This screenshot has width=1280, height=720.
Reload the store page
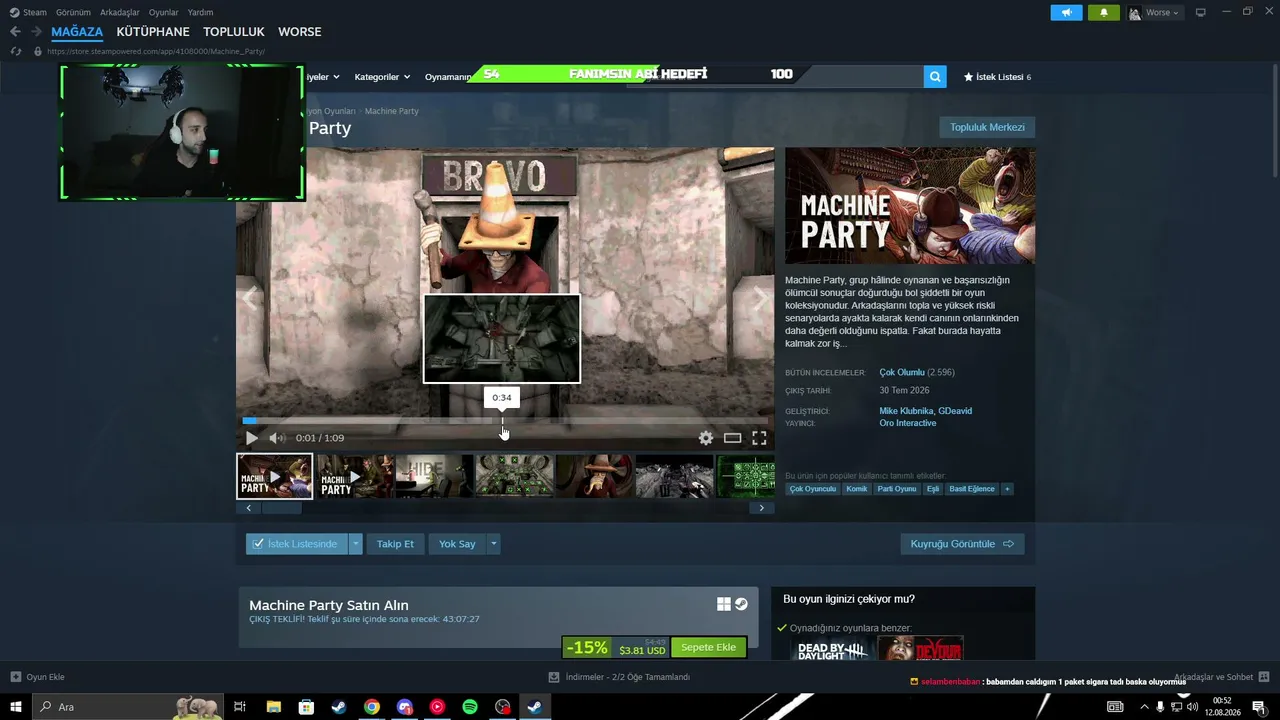[x=16, y=51]
